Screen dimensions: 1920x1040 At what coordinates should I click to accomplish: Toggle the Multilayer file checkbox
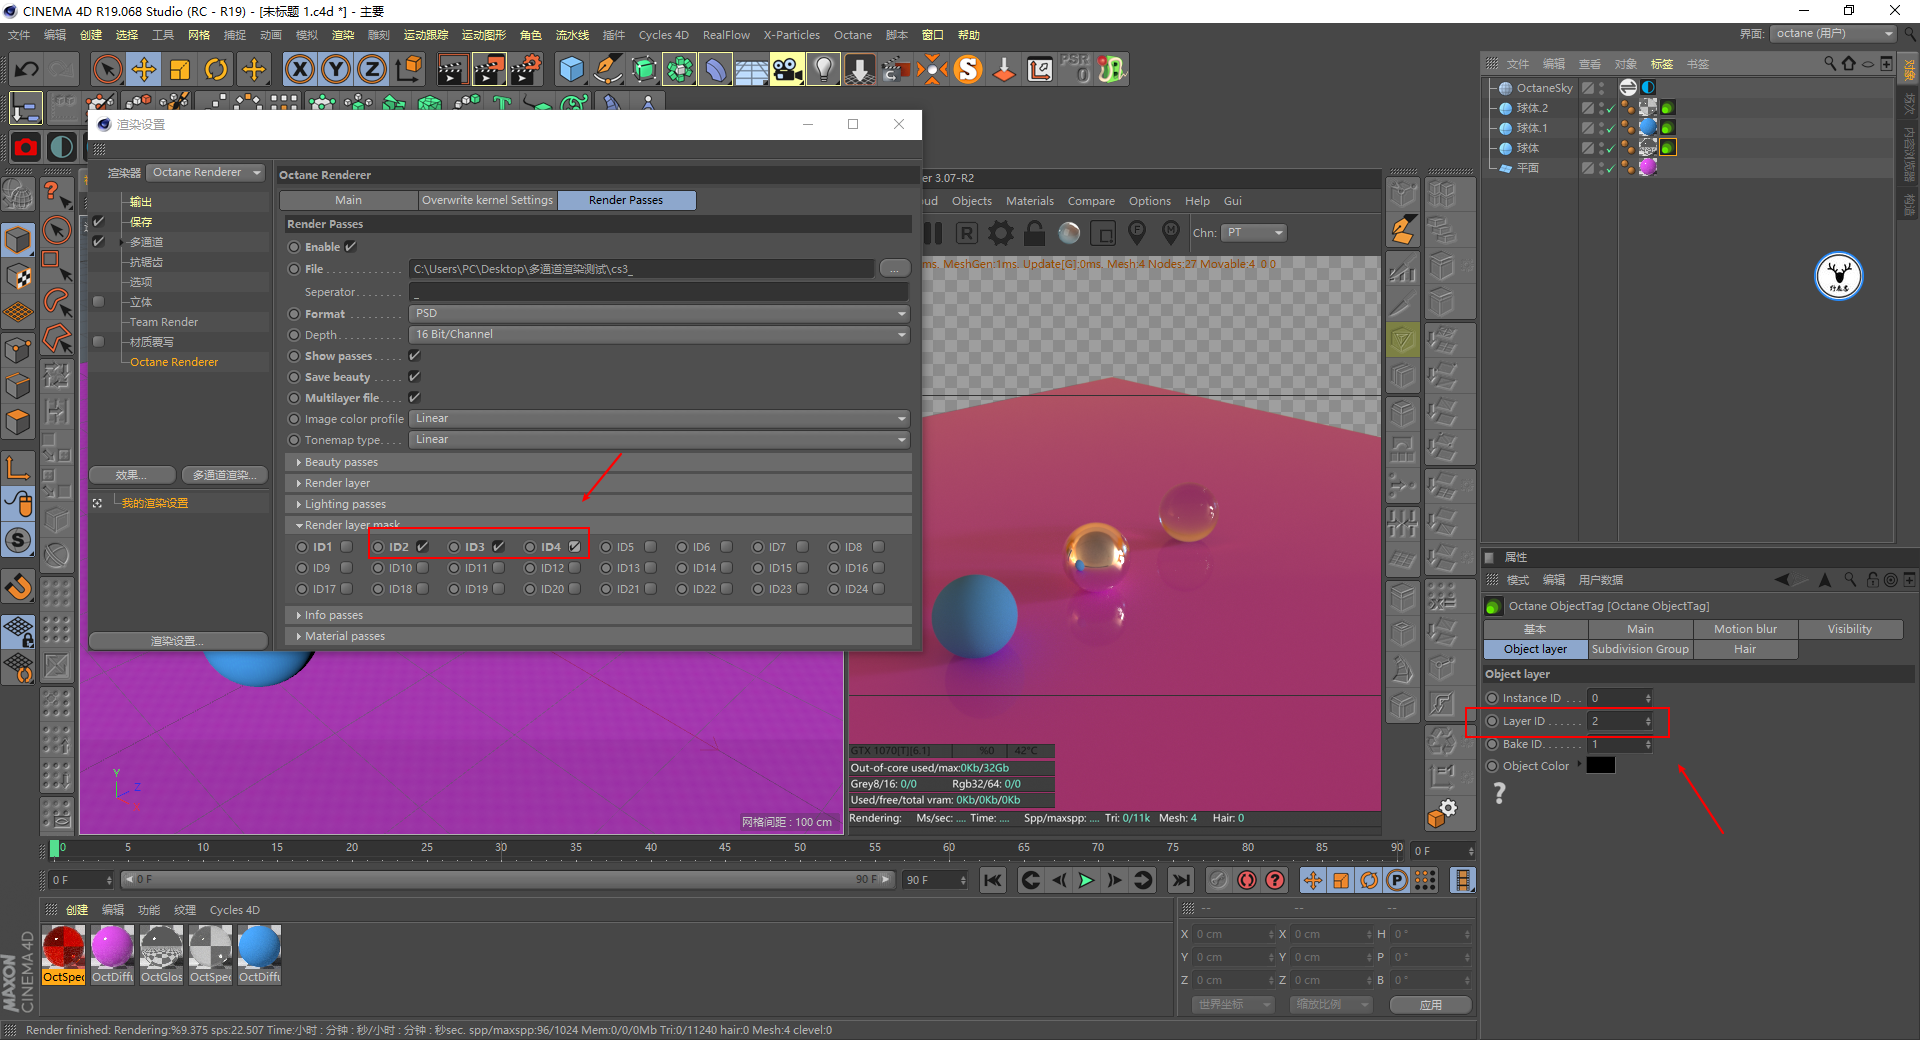click(x=414, y=398)
